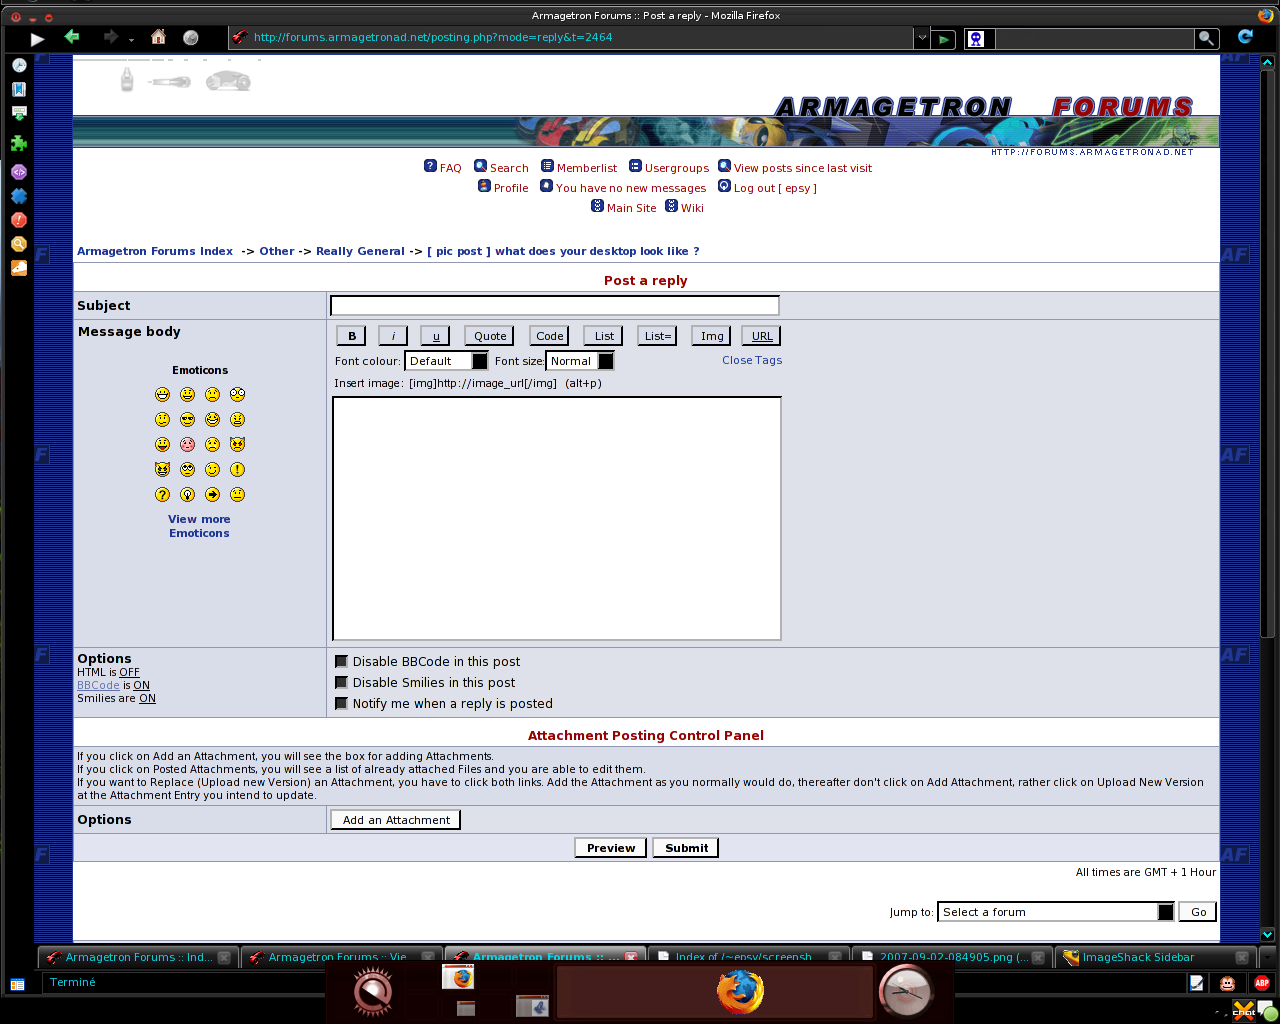1280x1024 pixels.
Task: Click the green Go arrow beside URL
Action: [943, 39]
